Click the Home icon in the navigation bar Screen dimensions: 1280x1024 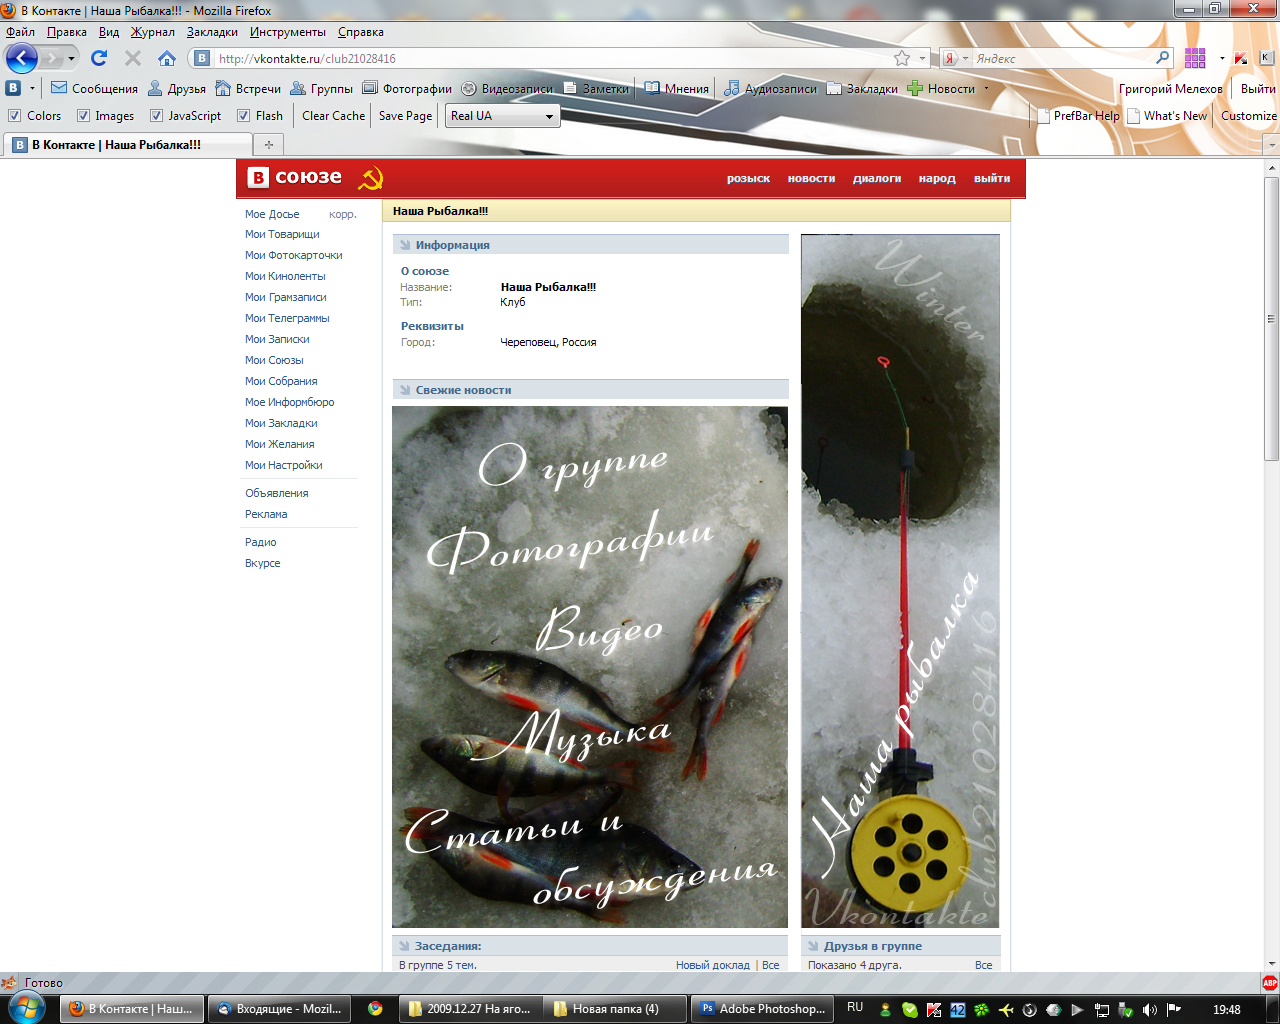click(x=167, y=58)
